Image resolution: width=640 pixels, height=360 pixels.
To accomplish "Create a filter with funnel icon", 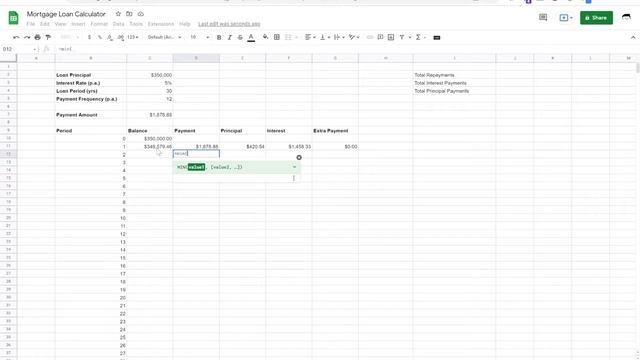I will (402, 37).
